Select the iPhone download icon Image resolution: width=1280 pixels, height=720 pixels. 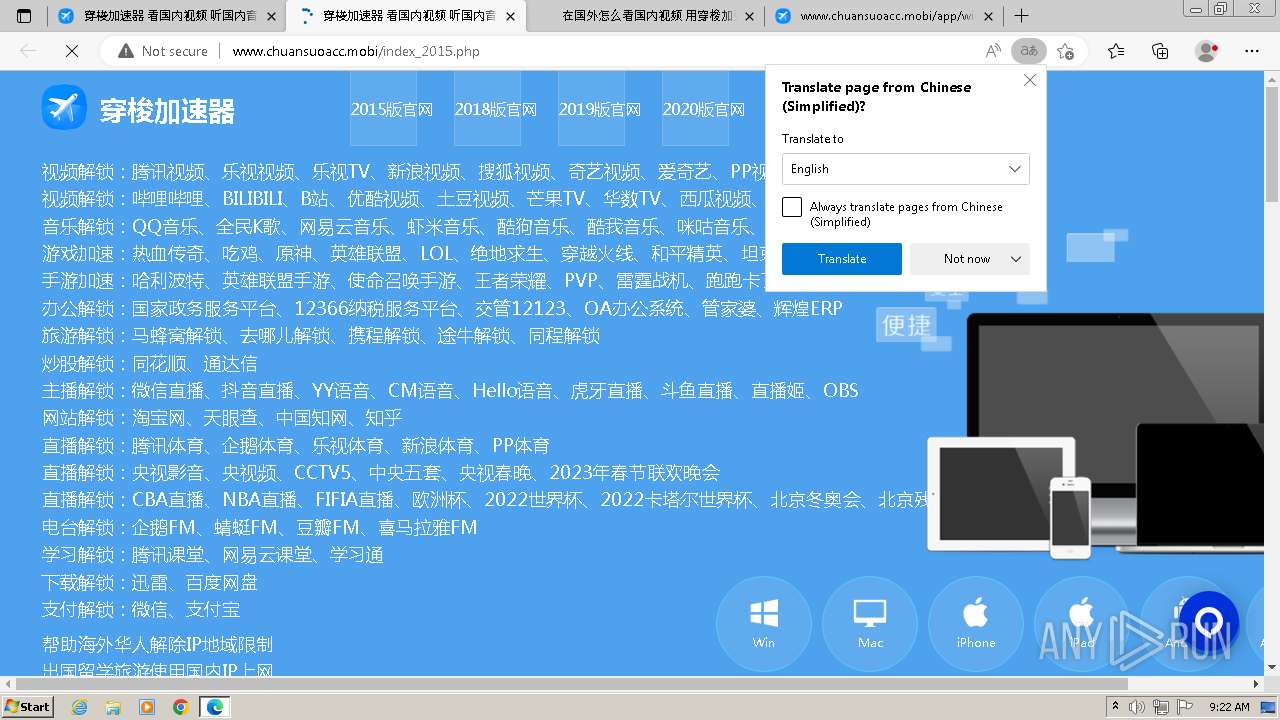pos(976,623)
